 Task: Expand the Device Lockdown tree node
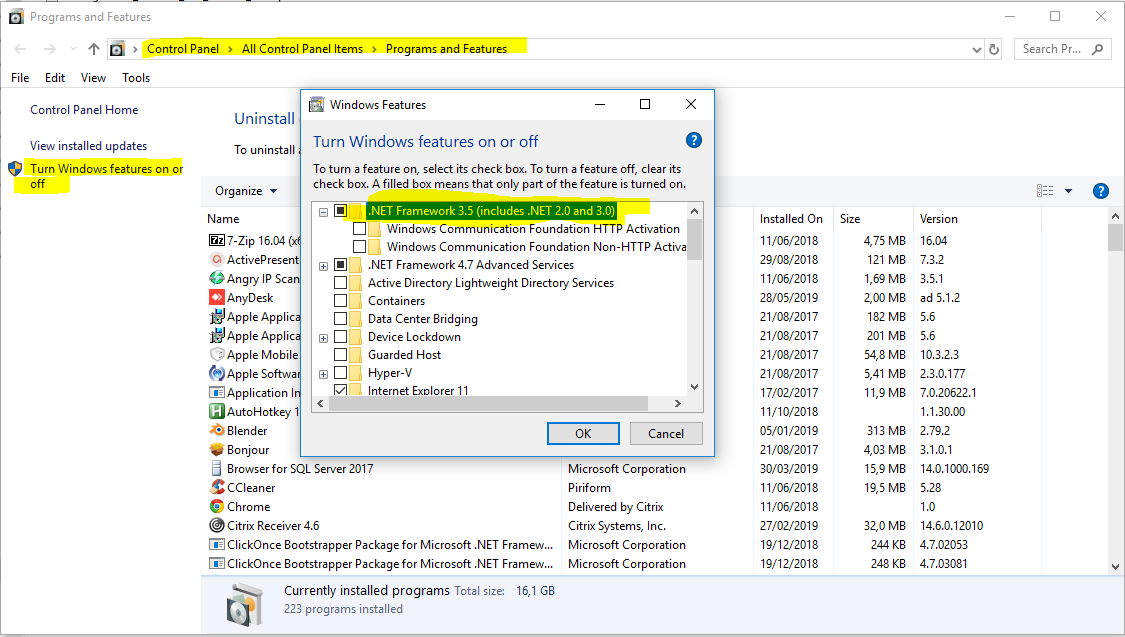(324, 338)
